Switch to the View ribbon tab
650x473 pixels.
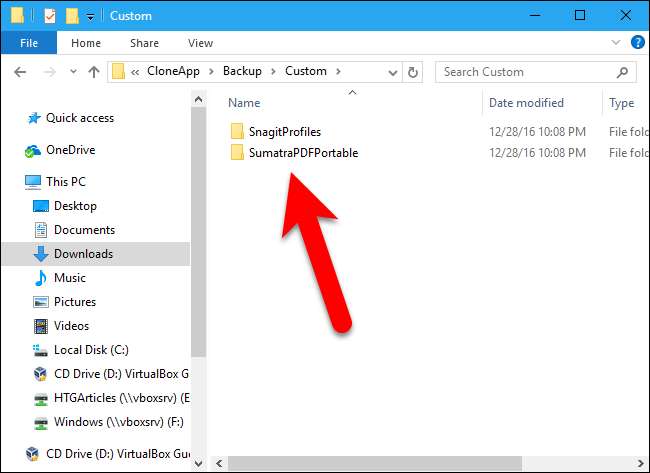pyautogui.click(x=200, y=43)
